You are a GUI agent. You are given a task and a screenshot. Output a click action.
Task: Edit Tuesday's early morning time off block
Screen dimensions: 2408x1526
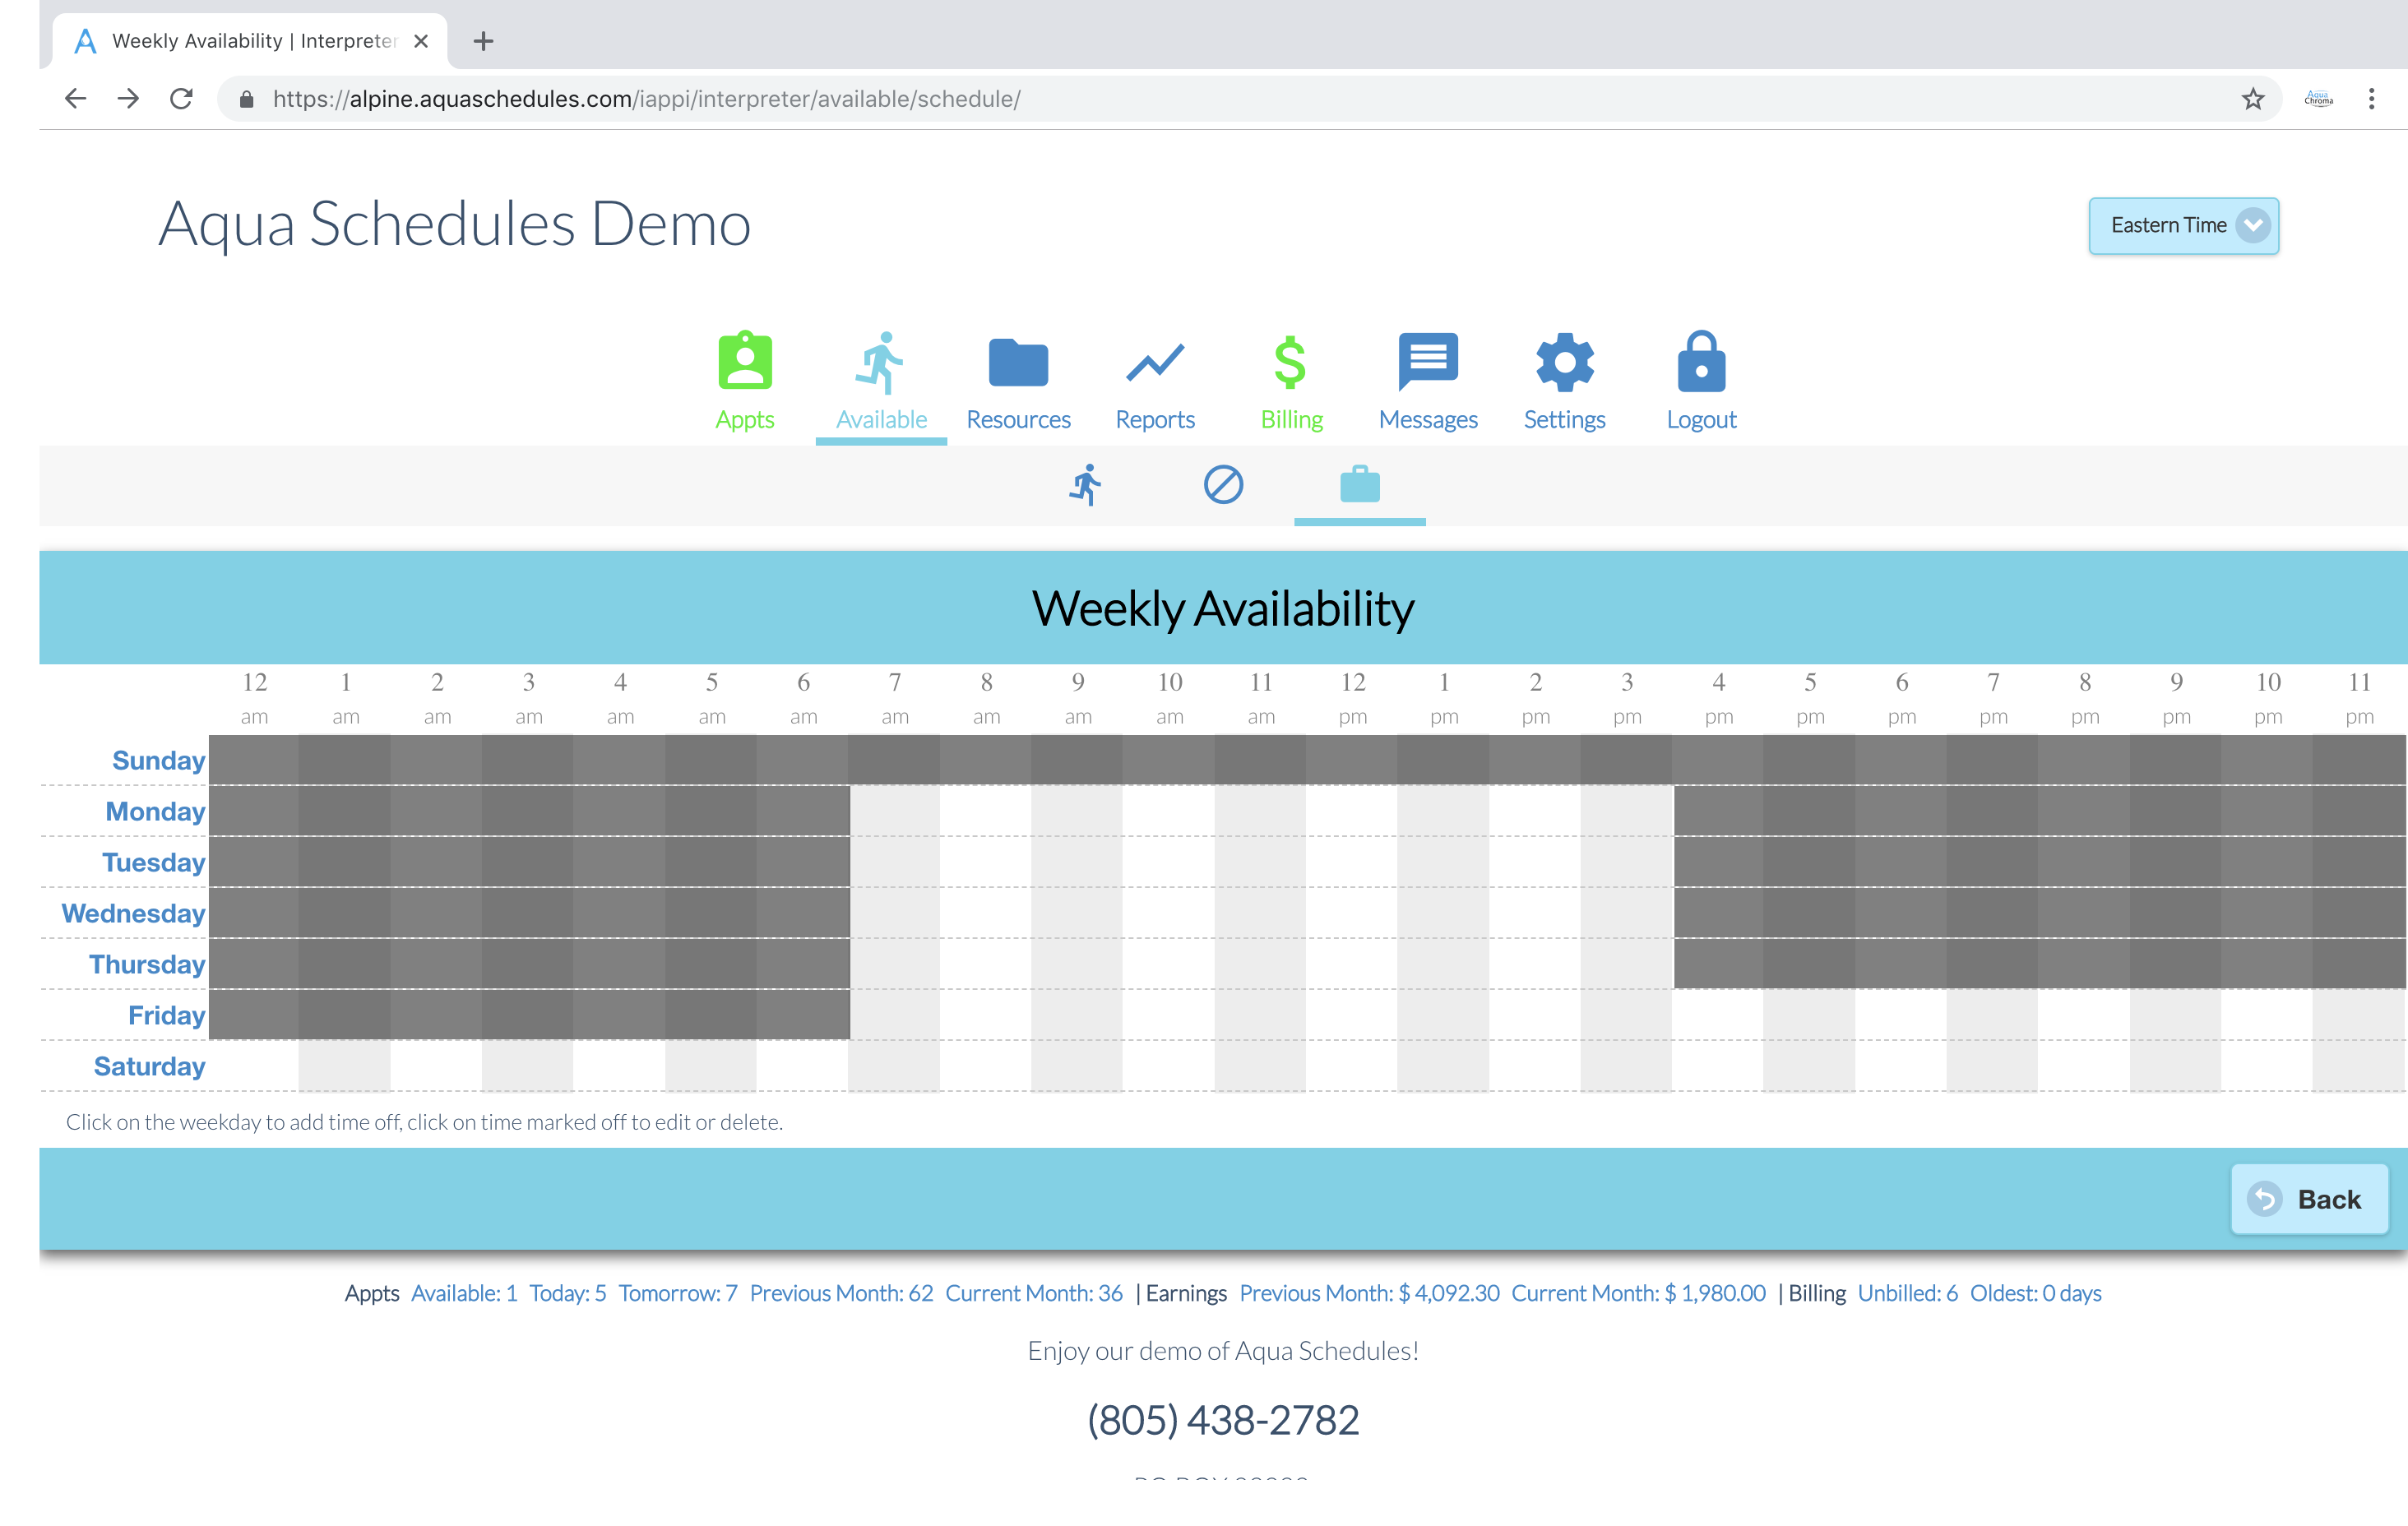point(529,862)
